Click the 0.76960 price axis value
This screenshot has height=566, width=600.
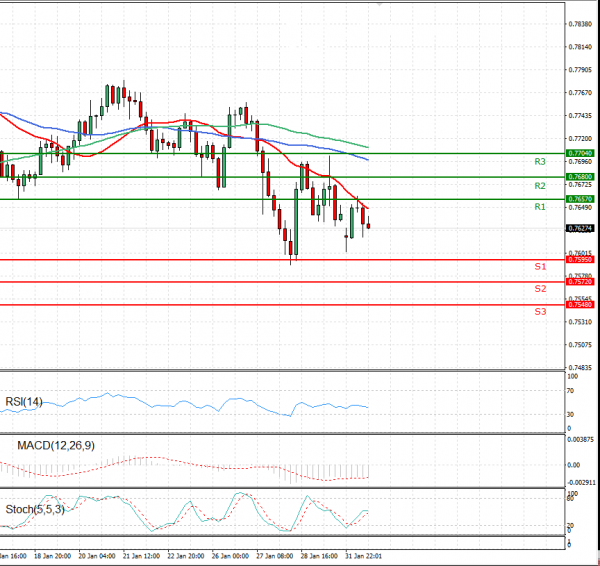[580, 161]
